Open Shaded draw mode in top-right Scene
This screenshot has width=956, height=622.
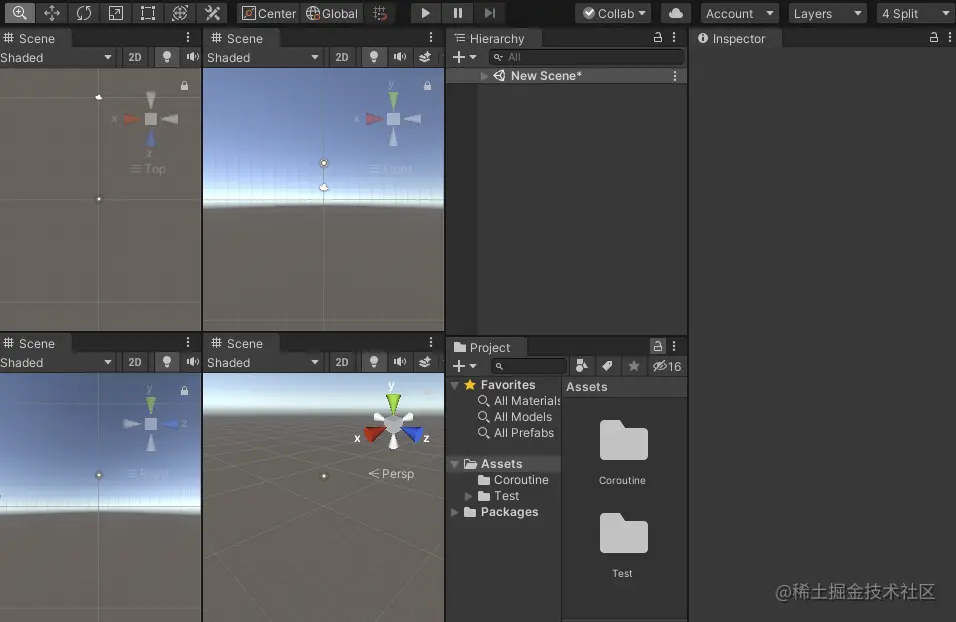pos(263,57)
